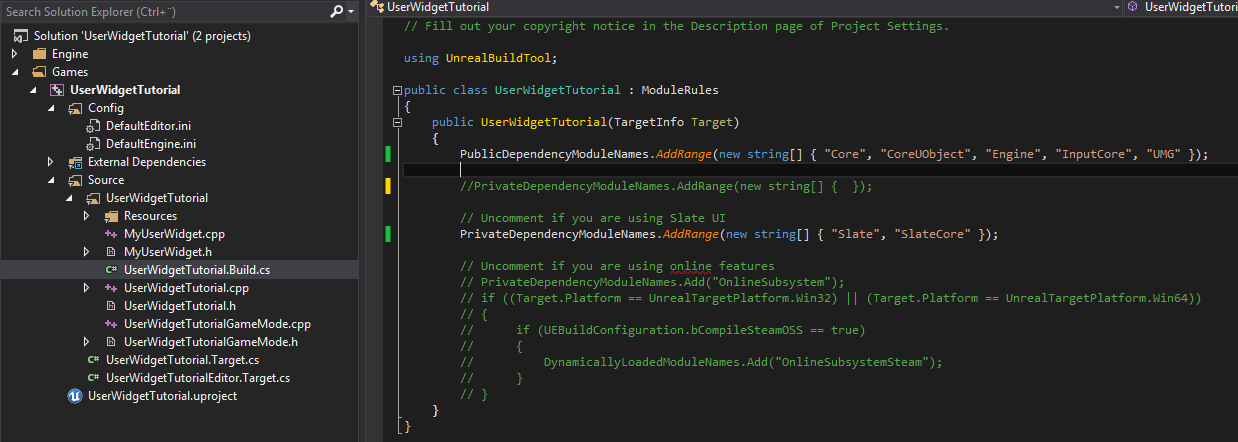Viewport: 1238px width, 442px height.
Task: Select the Resources folder label
Action: 150,216
